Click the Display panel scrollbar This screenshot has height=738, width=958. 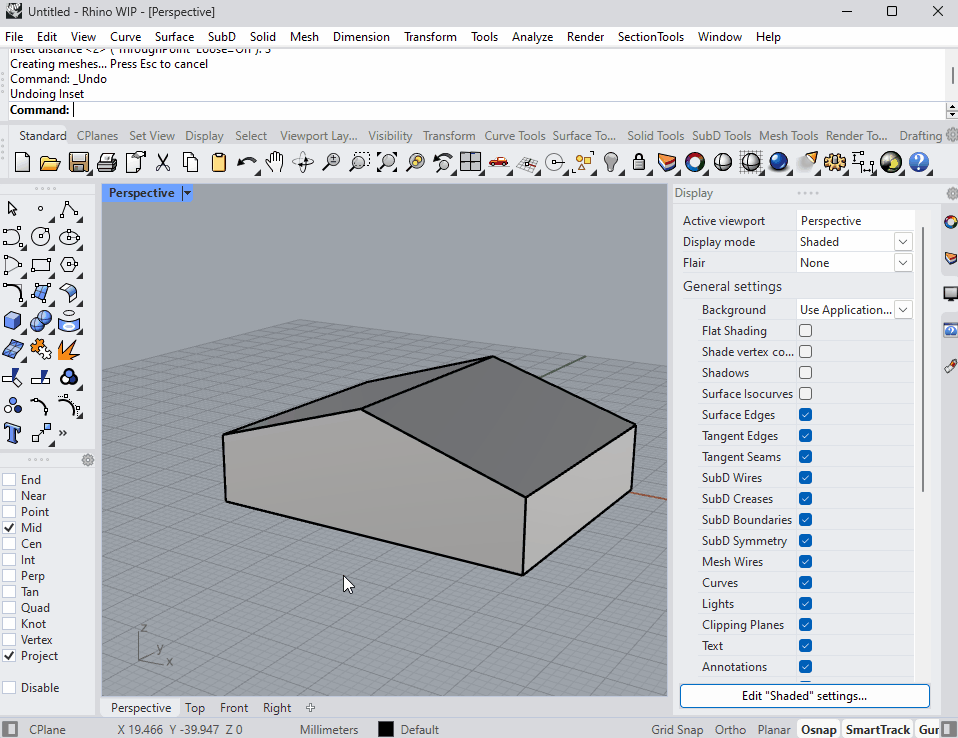(923, 359)
